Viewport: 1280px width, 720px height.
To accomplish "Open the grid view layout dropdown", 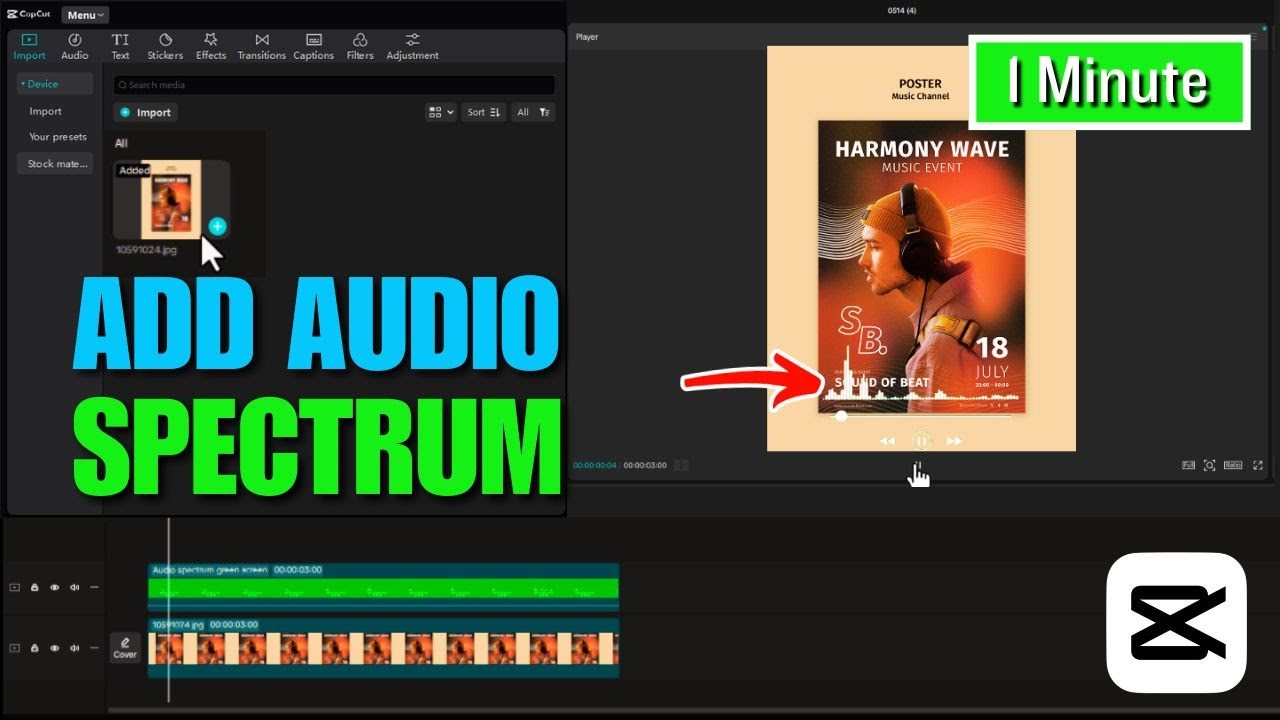I will point(441,113).
